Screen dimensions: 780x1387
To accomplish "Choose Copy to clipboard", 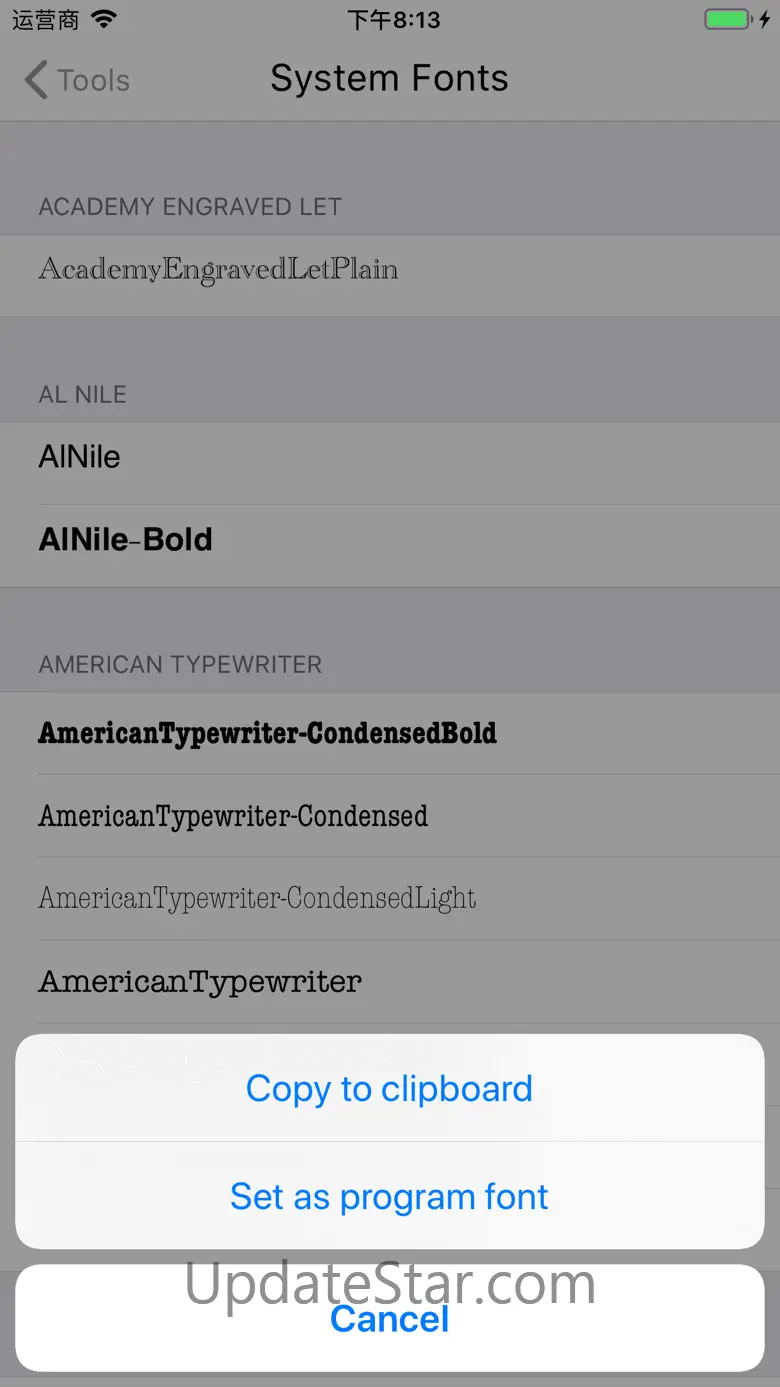I will pyautogui.click(x=389, y=1088).
